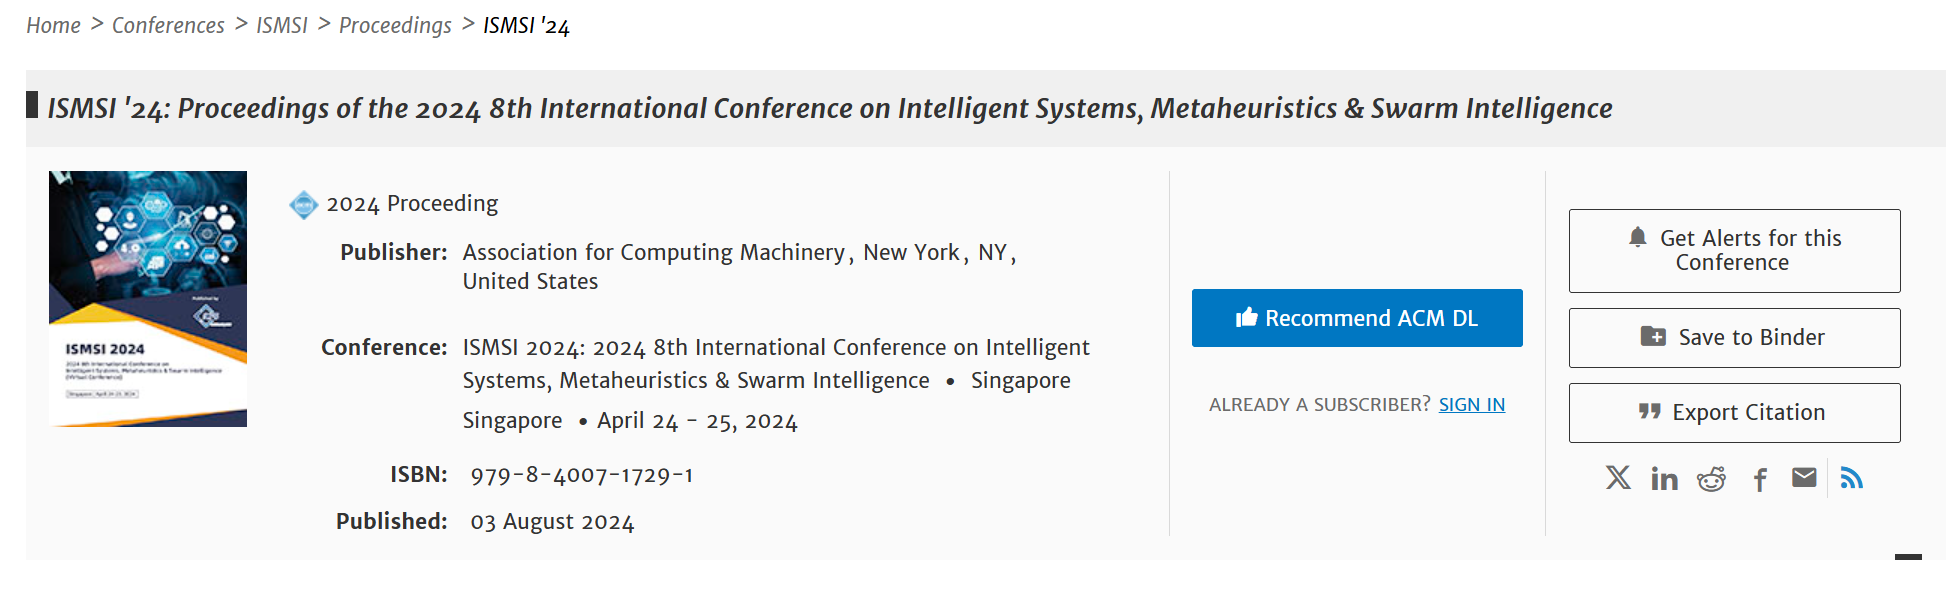The image size is (1956, 594).
Task: Share on Reddit icon
Action: [1711, 479]
